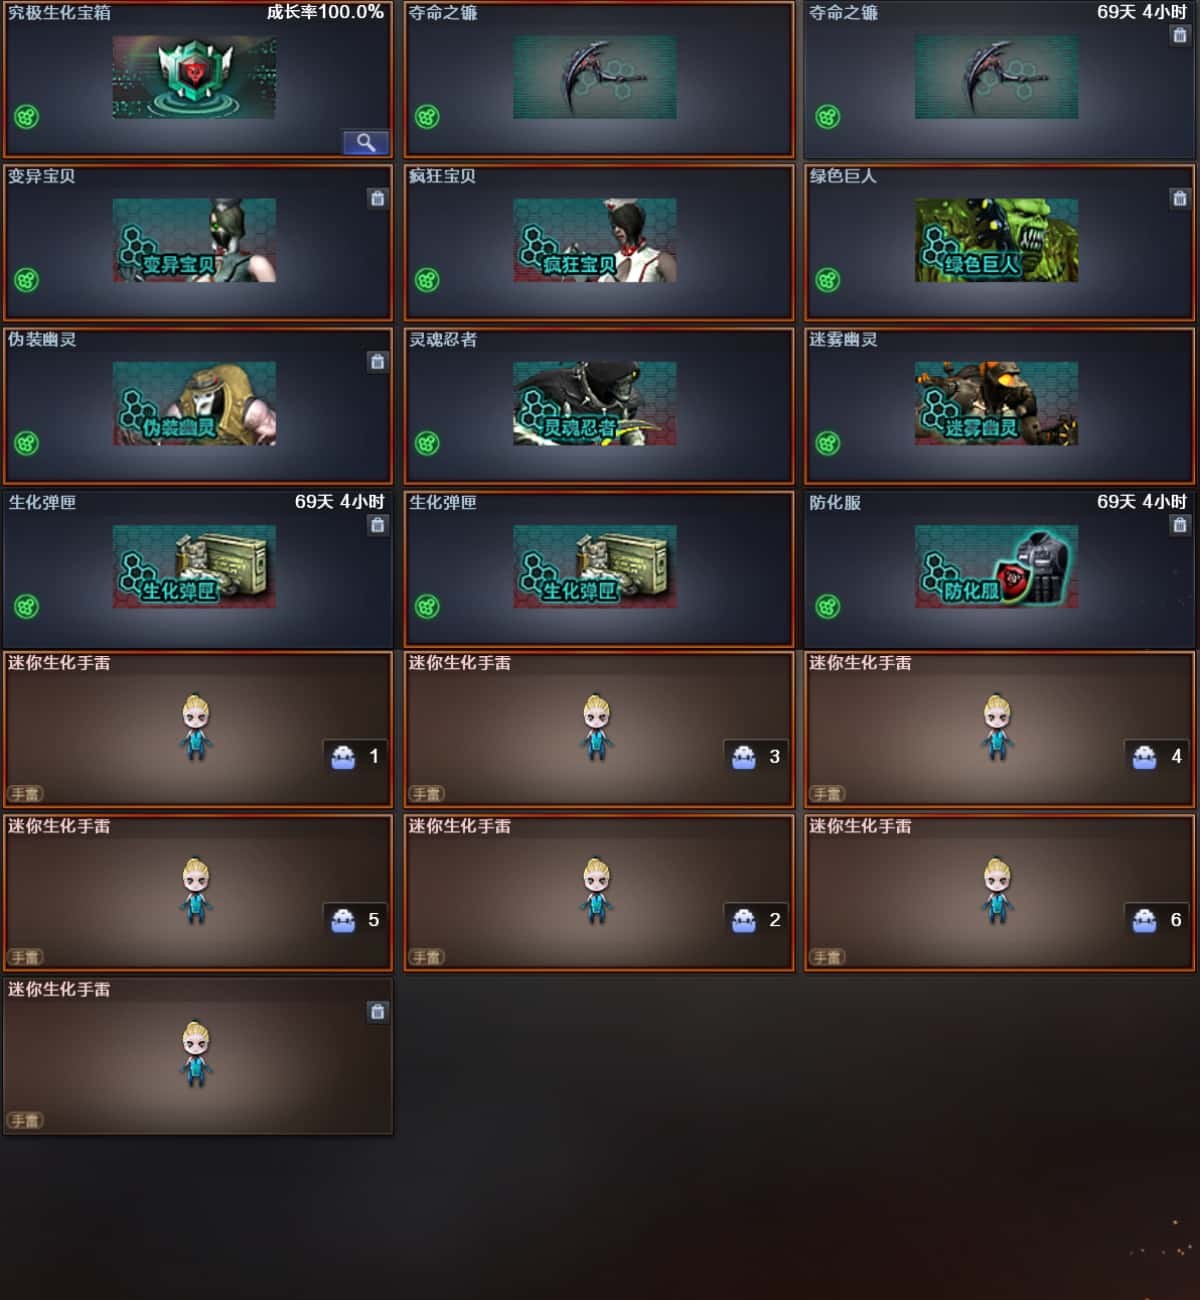Click bag slot 2 icon on 迷你生化手雷

[744, 919]
